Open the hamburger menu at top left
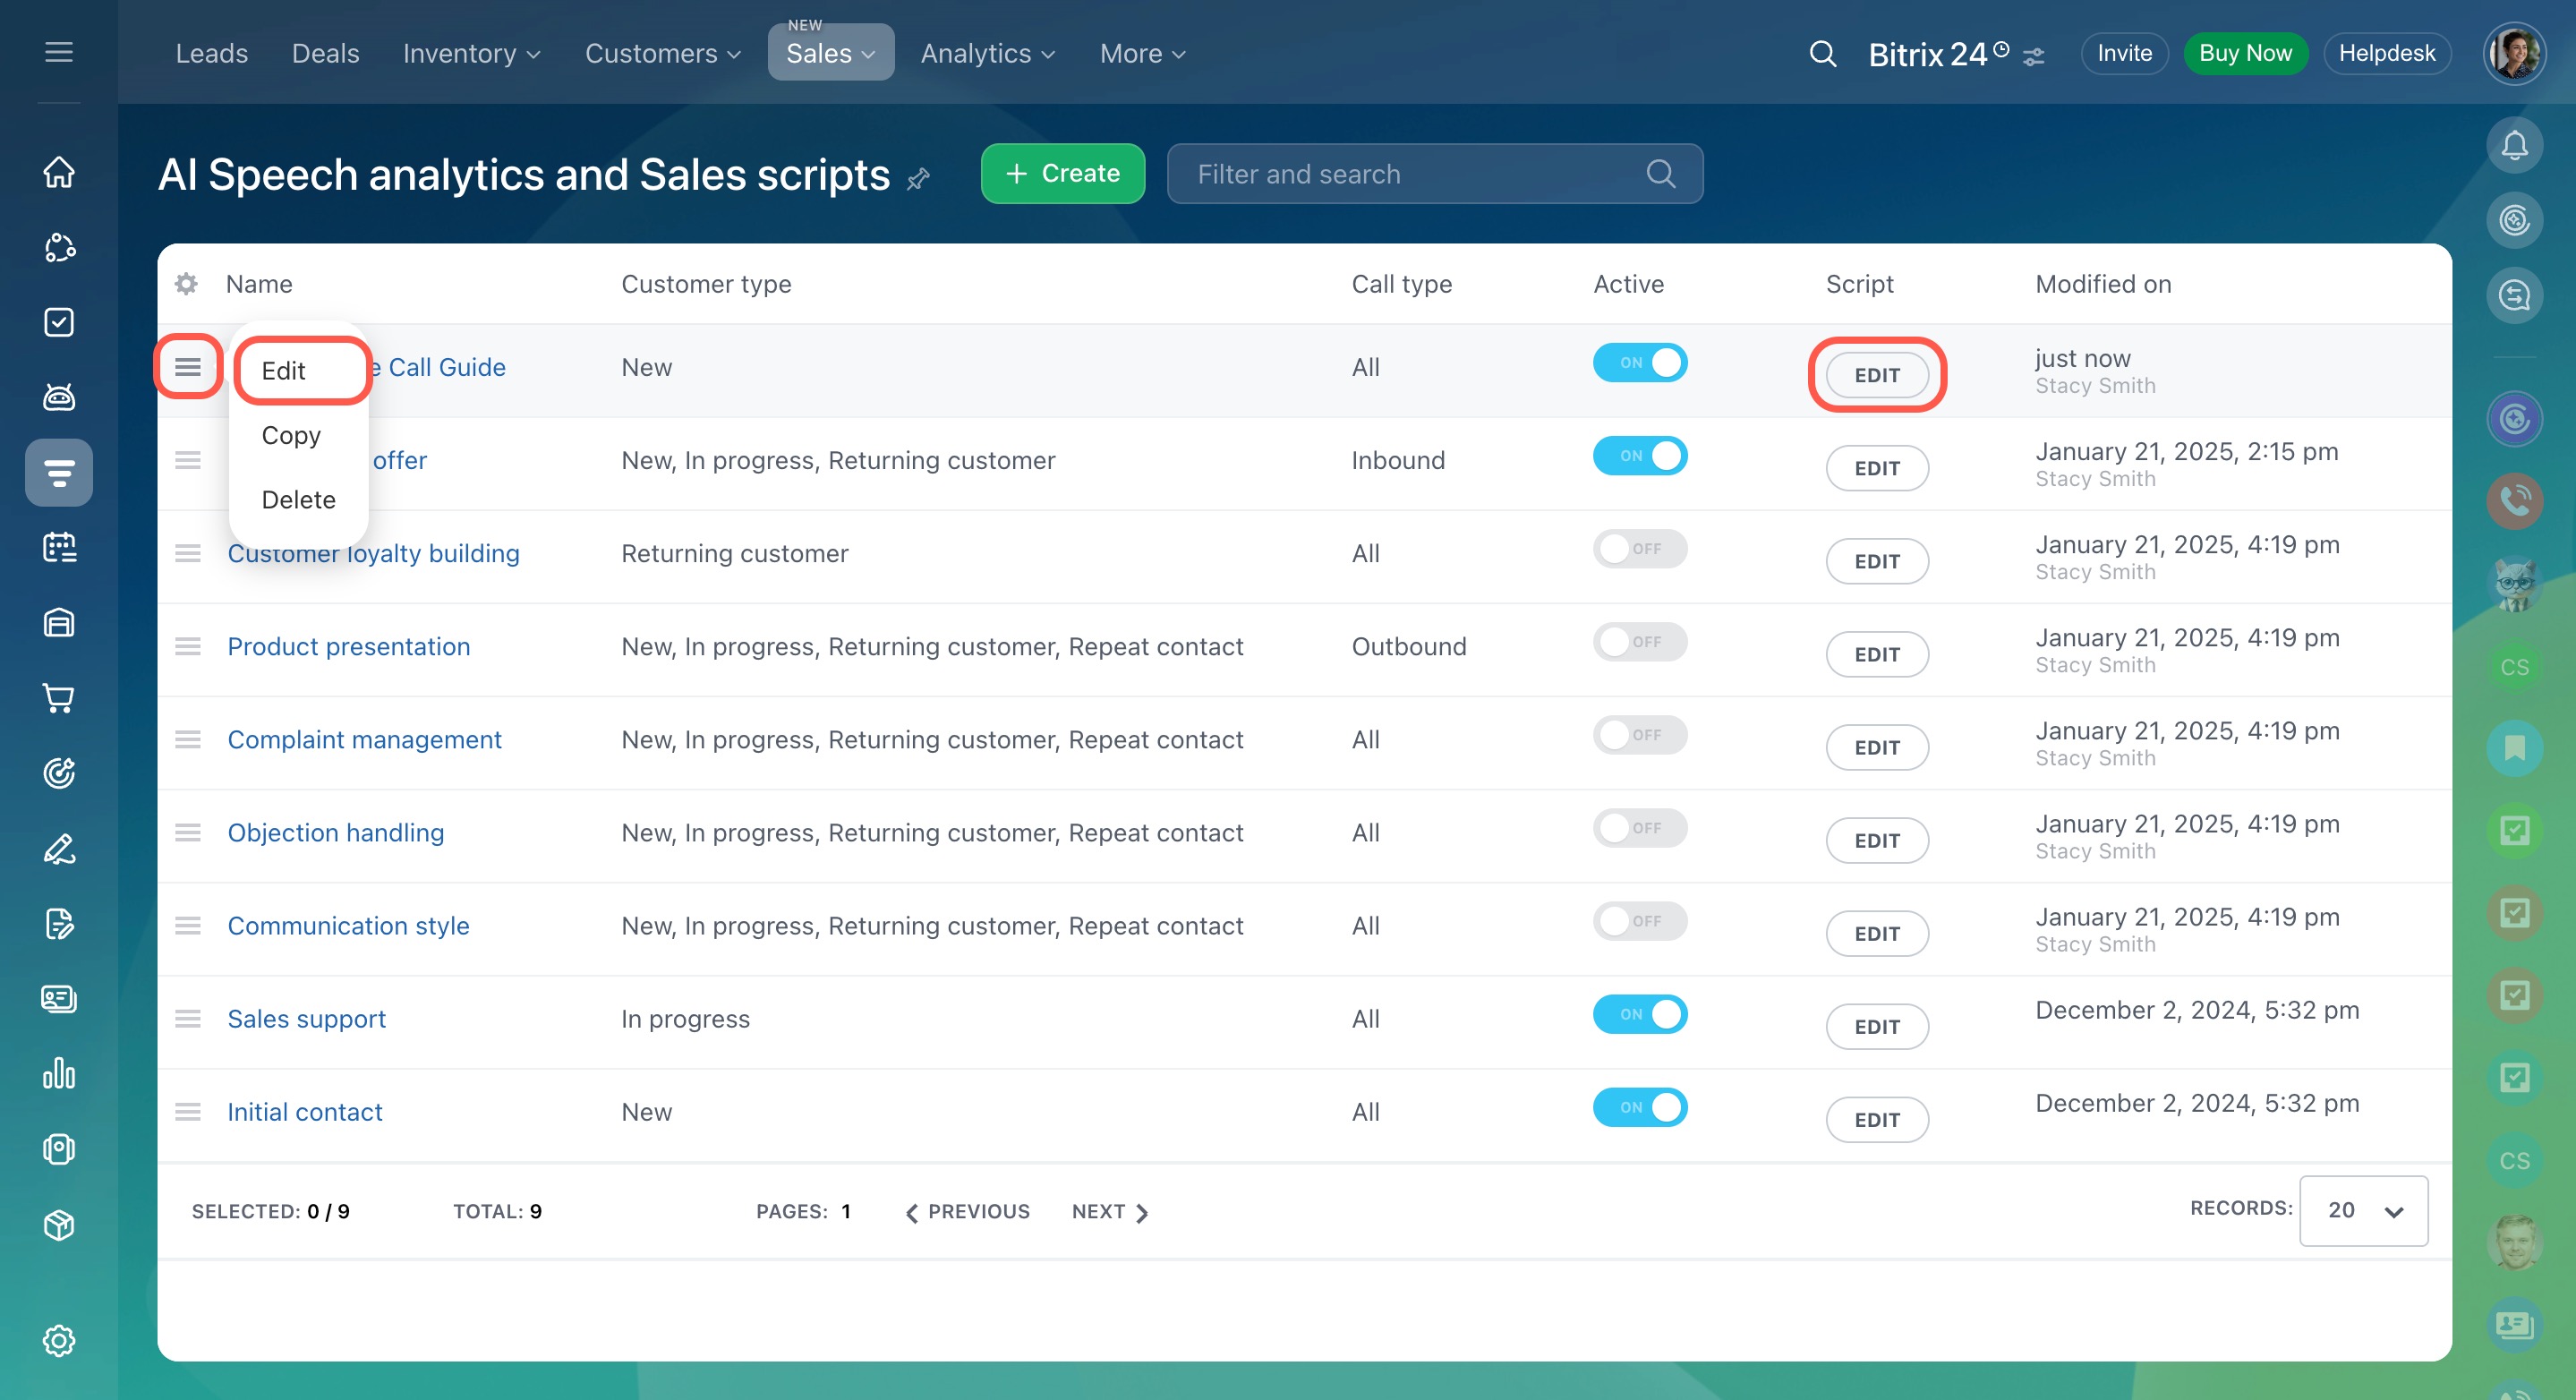 click(x=59, y=52)
